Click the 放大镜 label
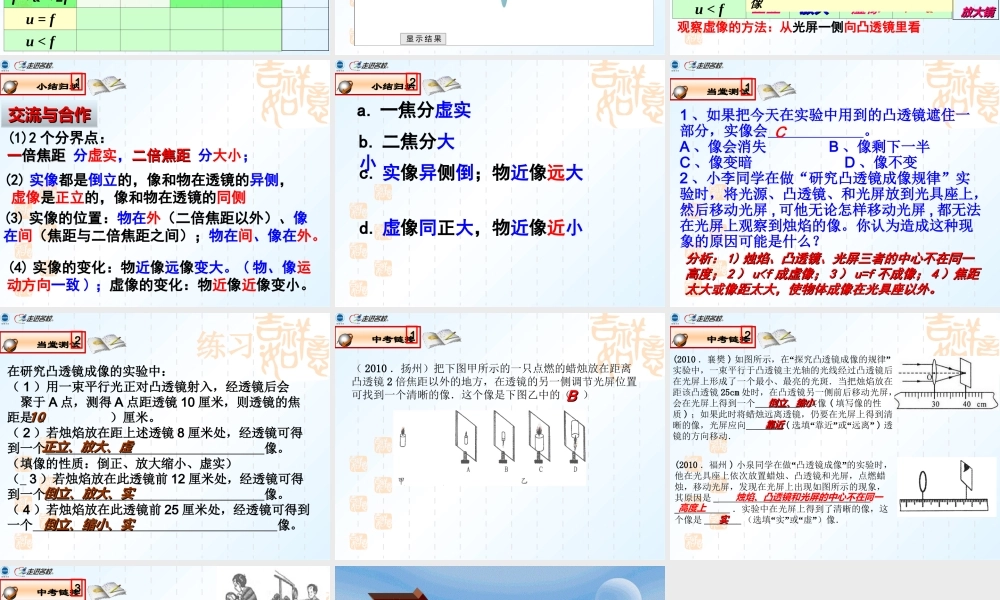1000x600 pixels. click(977, 11)
